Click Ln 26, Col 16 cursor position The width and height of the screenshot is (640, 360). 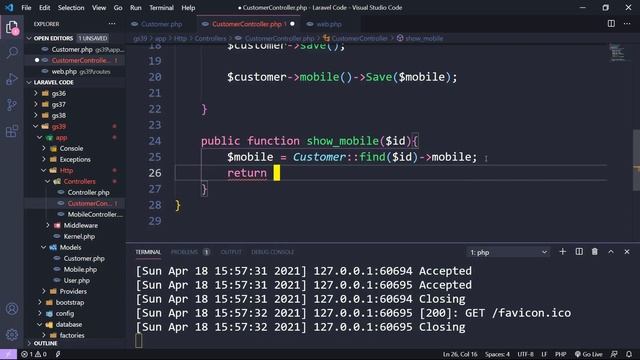click(460, 354)
